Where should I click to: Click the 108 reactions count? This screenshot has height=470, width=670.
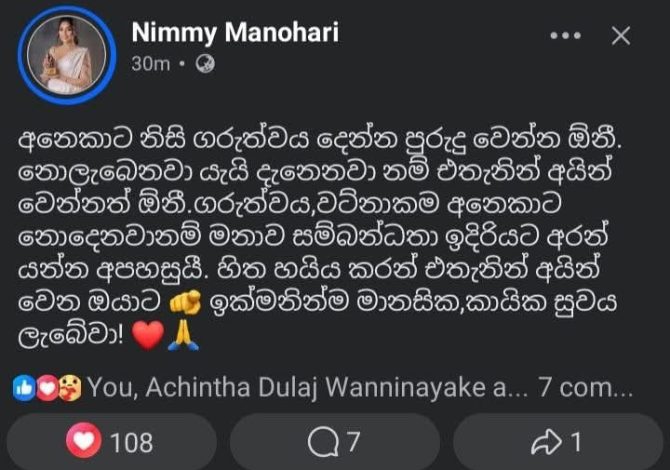click(129, 441)
